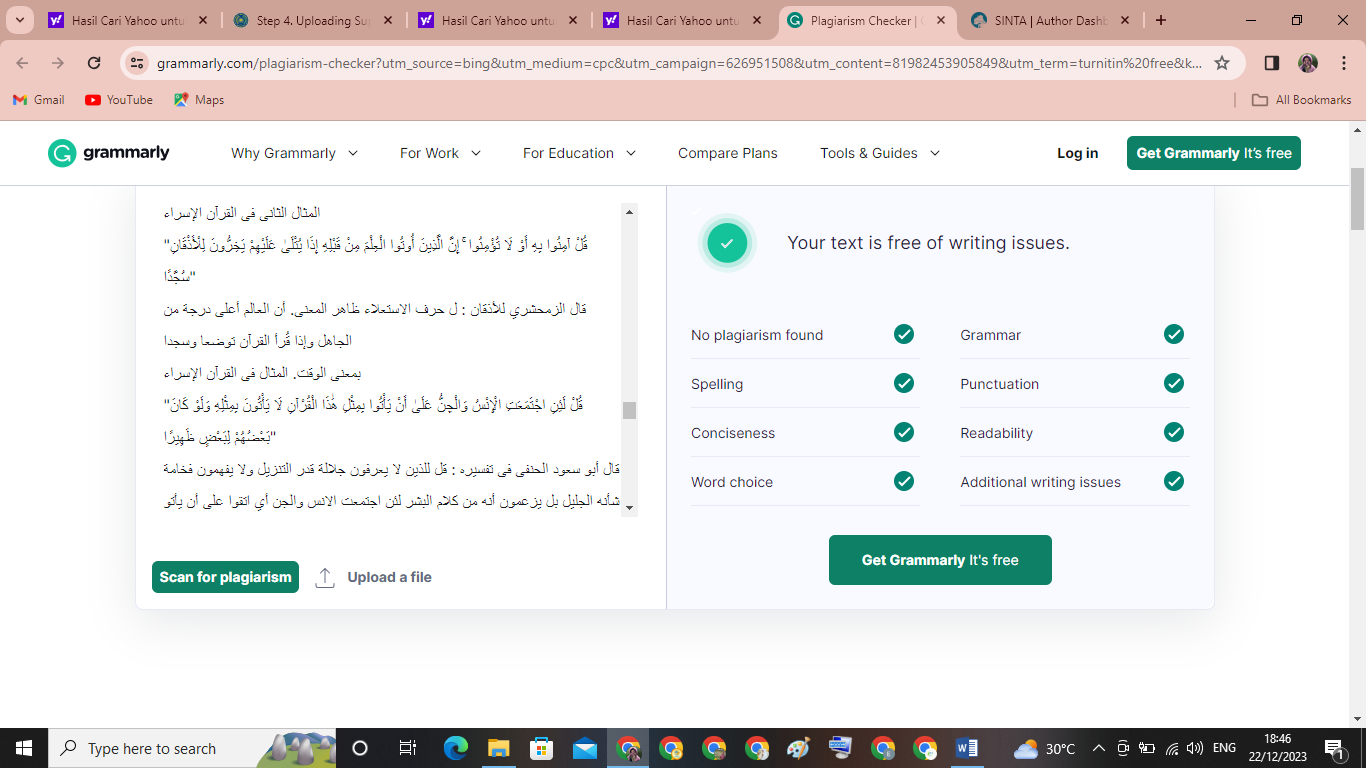
Task: View site information icon in address bar
Action: [x=138, y=63]
